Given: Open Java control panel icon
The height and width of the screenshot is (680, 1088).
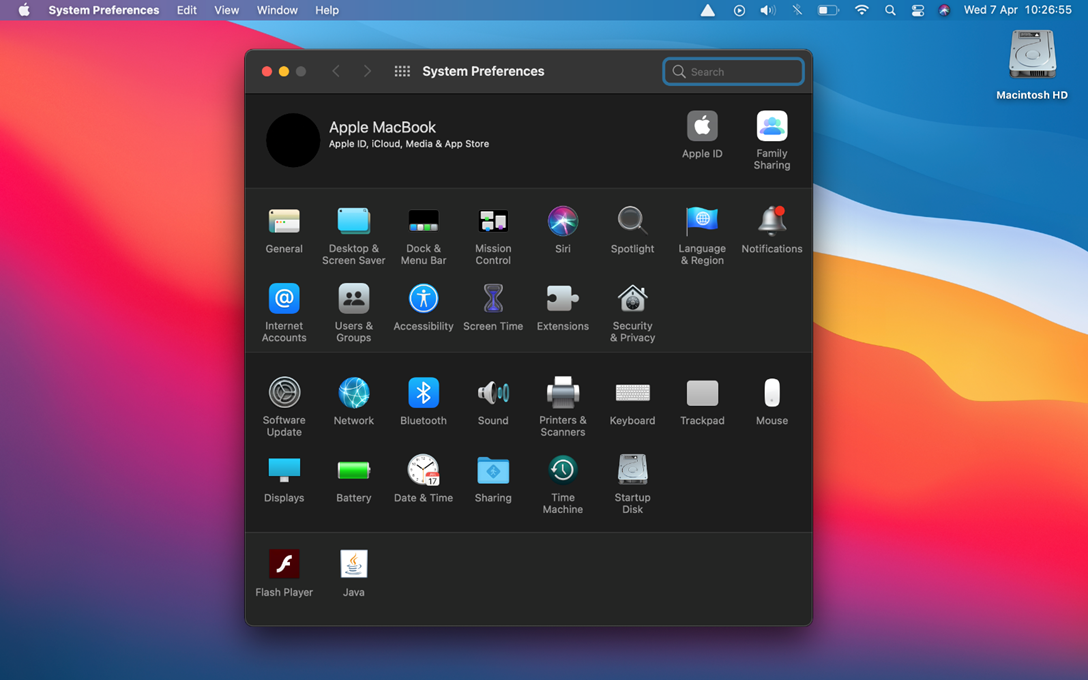Looking at the screenshot, I should 353,565.
